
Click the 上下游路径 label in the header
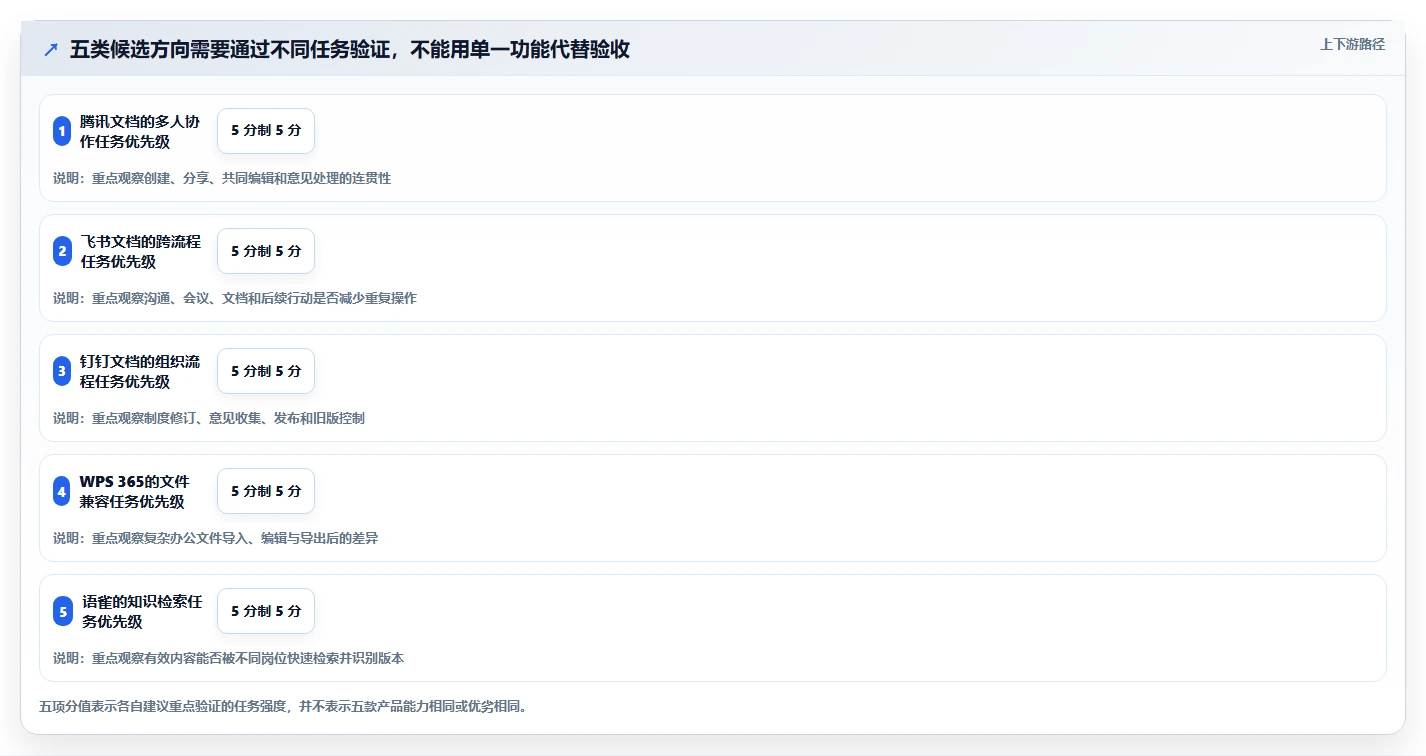click(x=1352, y=44)
